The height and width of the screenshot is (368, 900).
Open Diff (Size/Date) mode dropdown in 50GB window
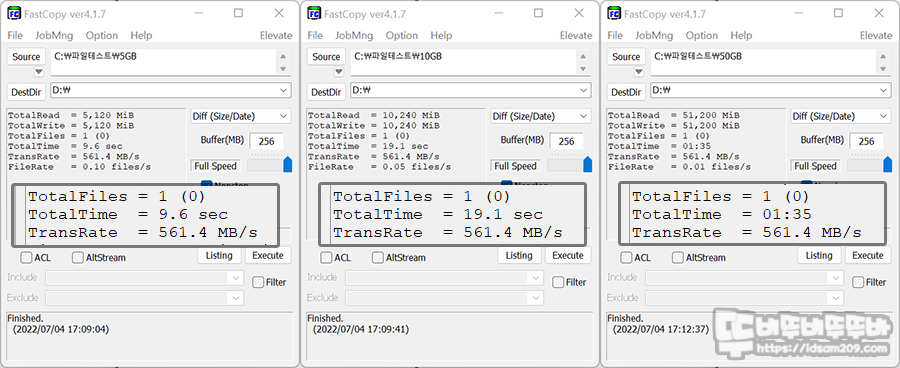841,116
